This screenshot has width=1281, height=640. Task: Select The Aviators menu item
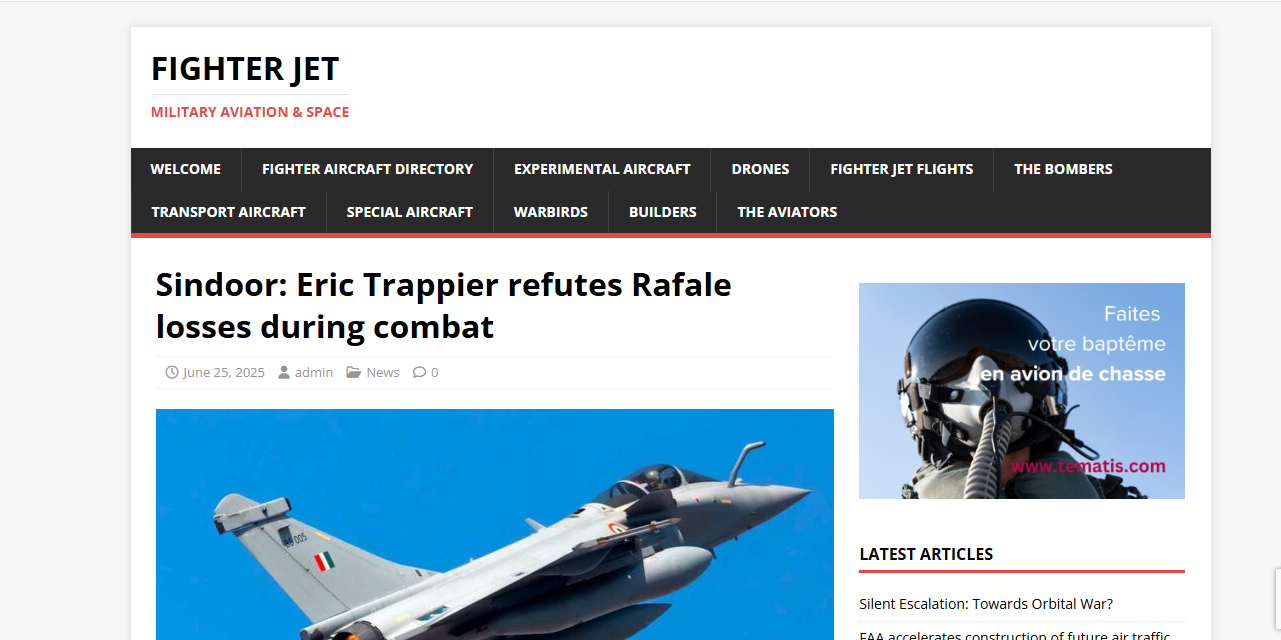pos(787,212)
